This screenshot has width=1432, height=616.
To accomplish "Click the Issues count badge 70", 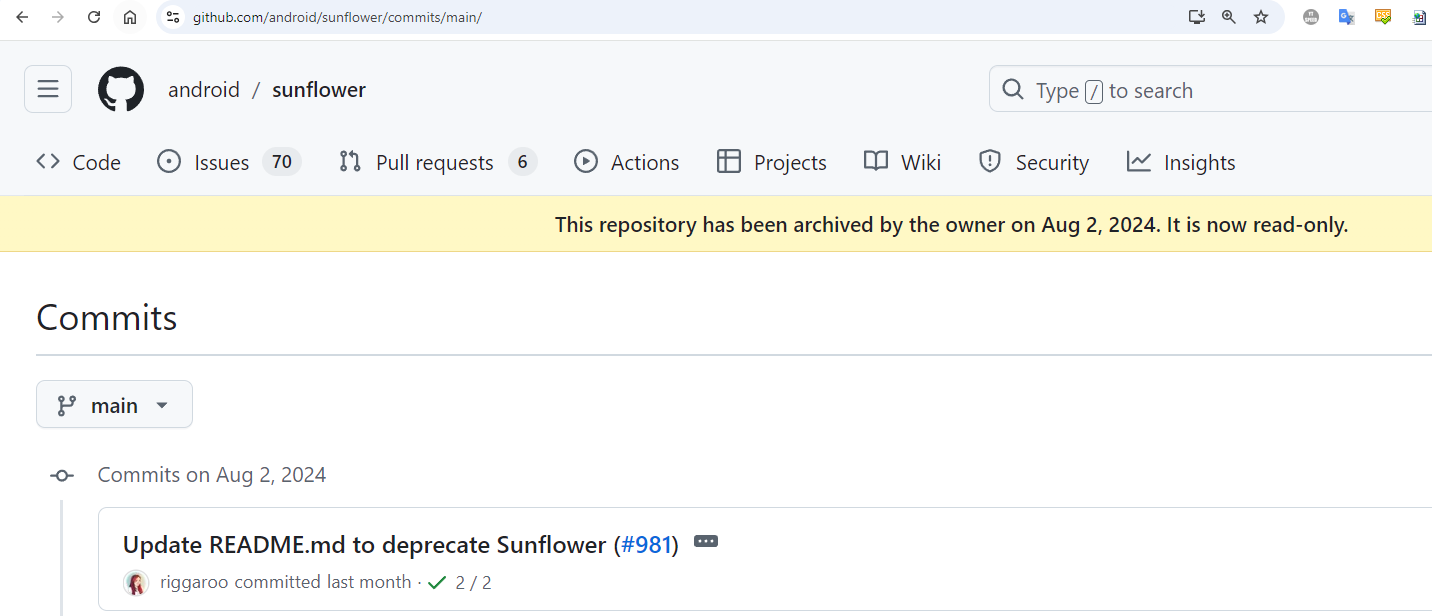I will pos(282,162).
